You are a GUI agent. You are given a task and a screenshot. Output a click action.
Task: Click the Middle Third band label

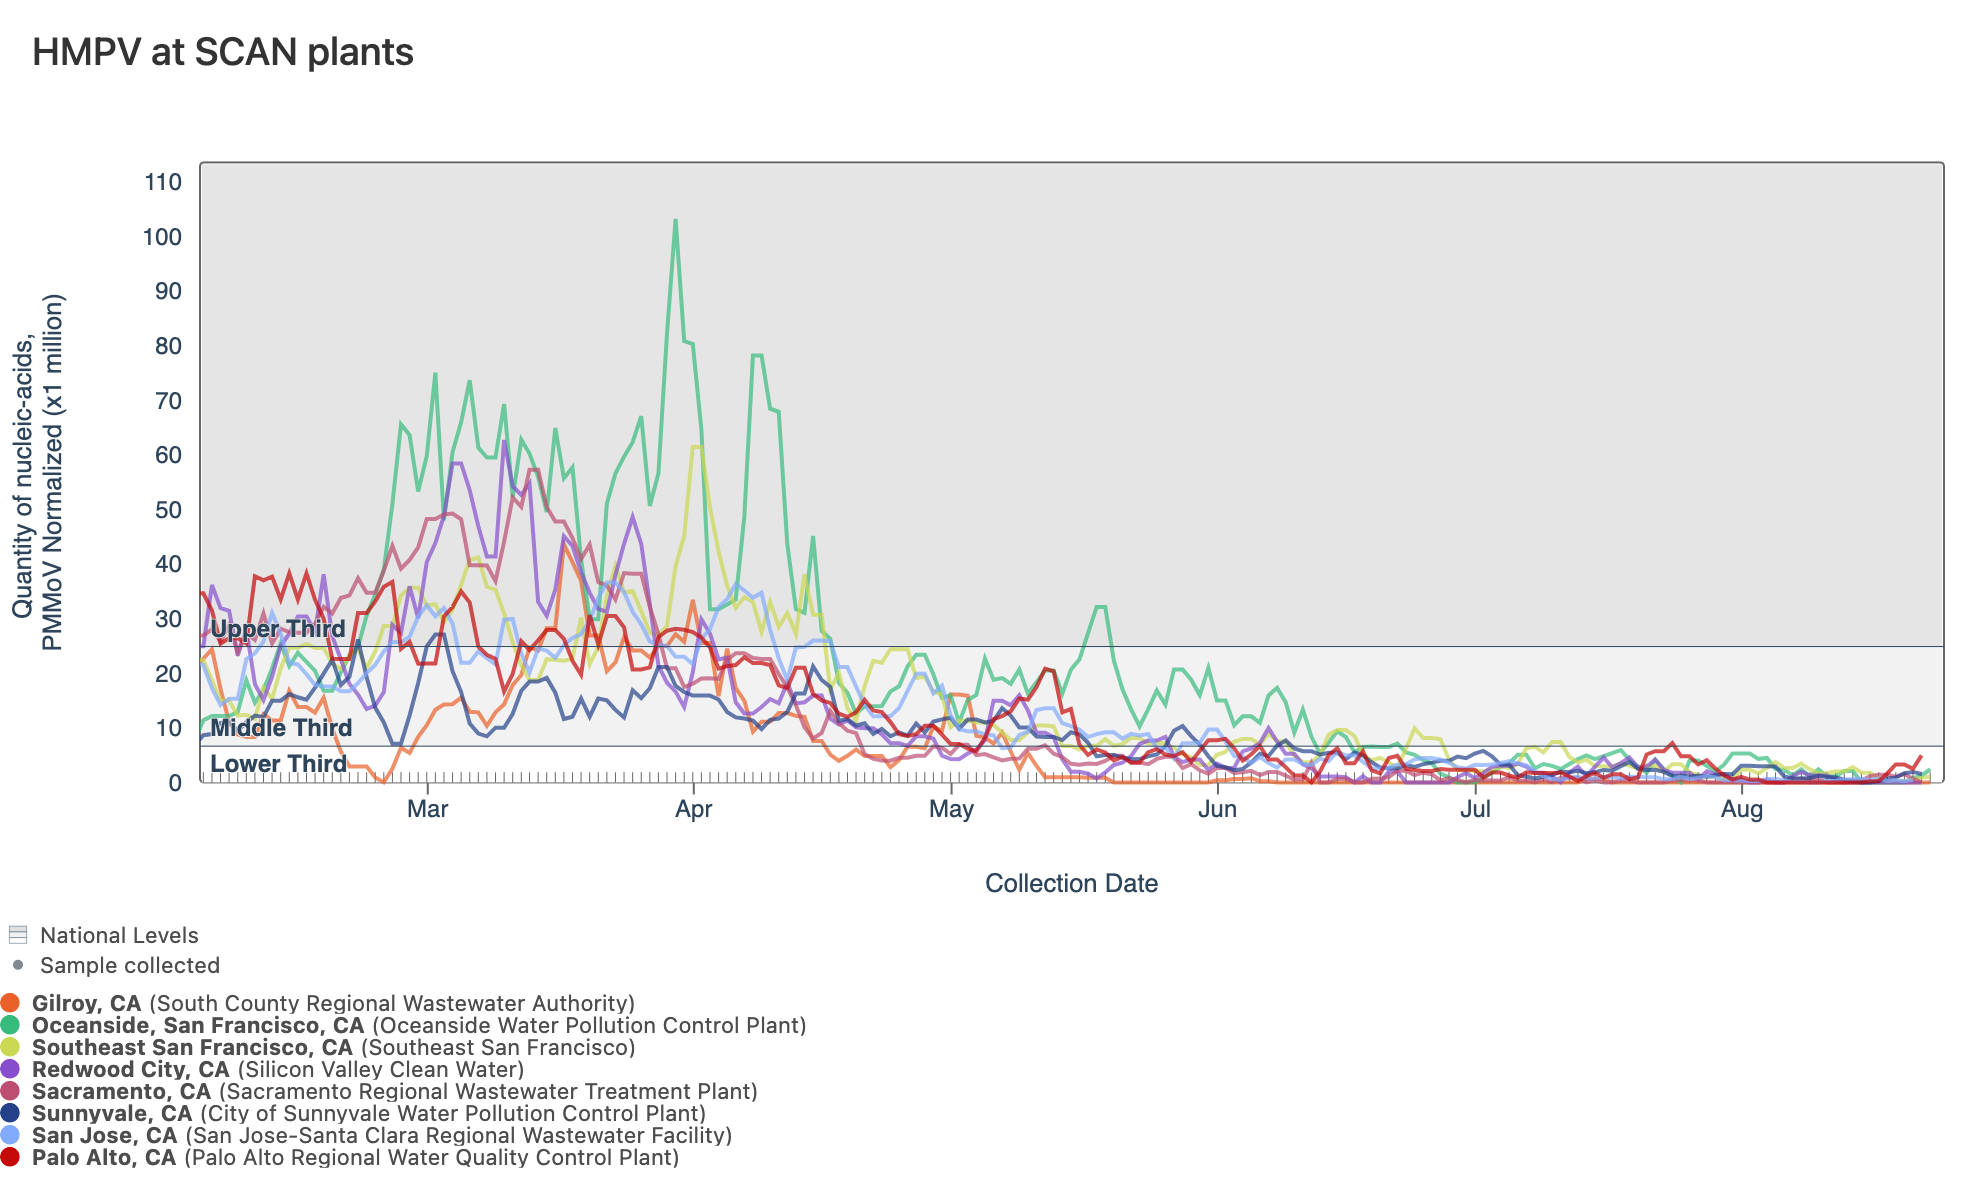coord(281,728)
